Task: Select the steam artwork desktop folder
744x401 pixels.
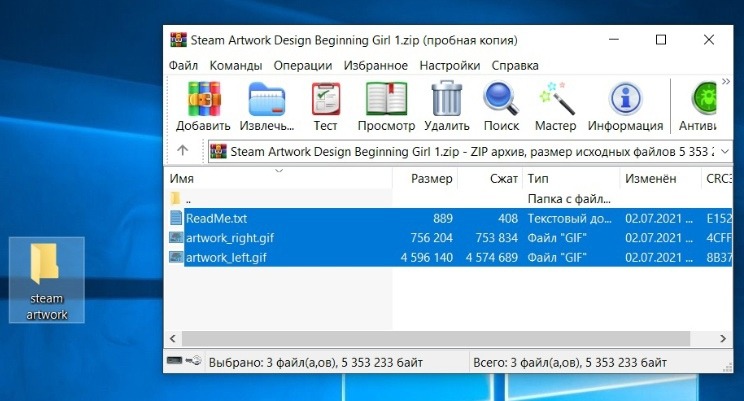Action: (46, 280)
